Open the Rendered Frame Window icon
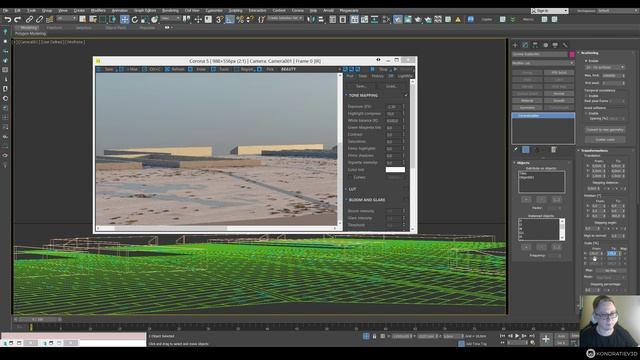This screenshot has height=360, width=640. 408,19
